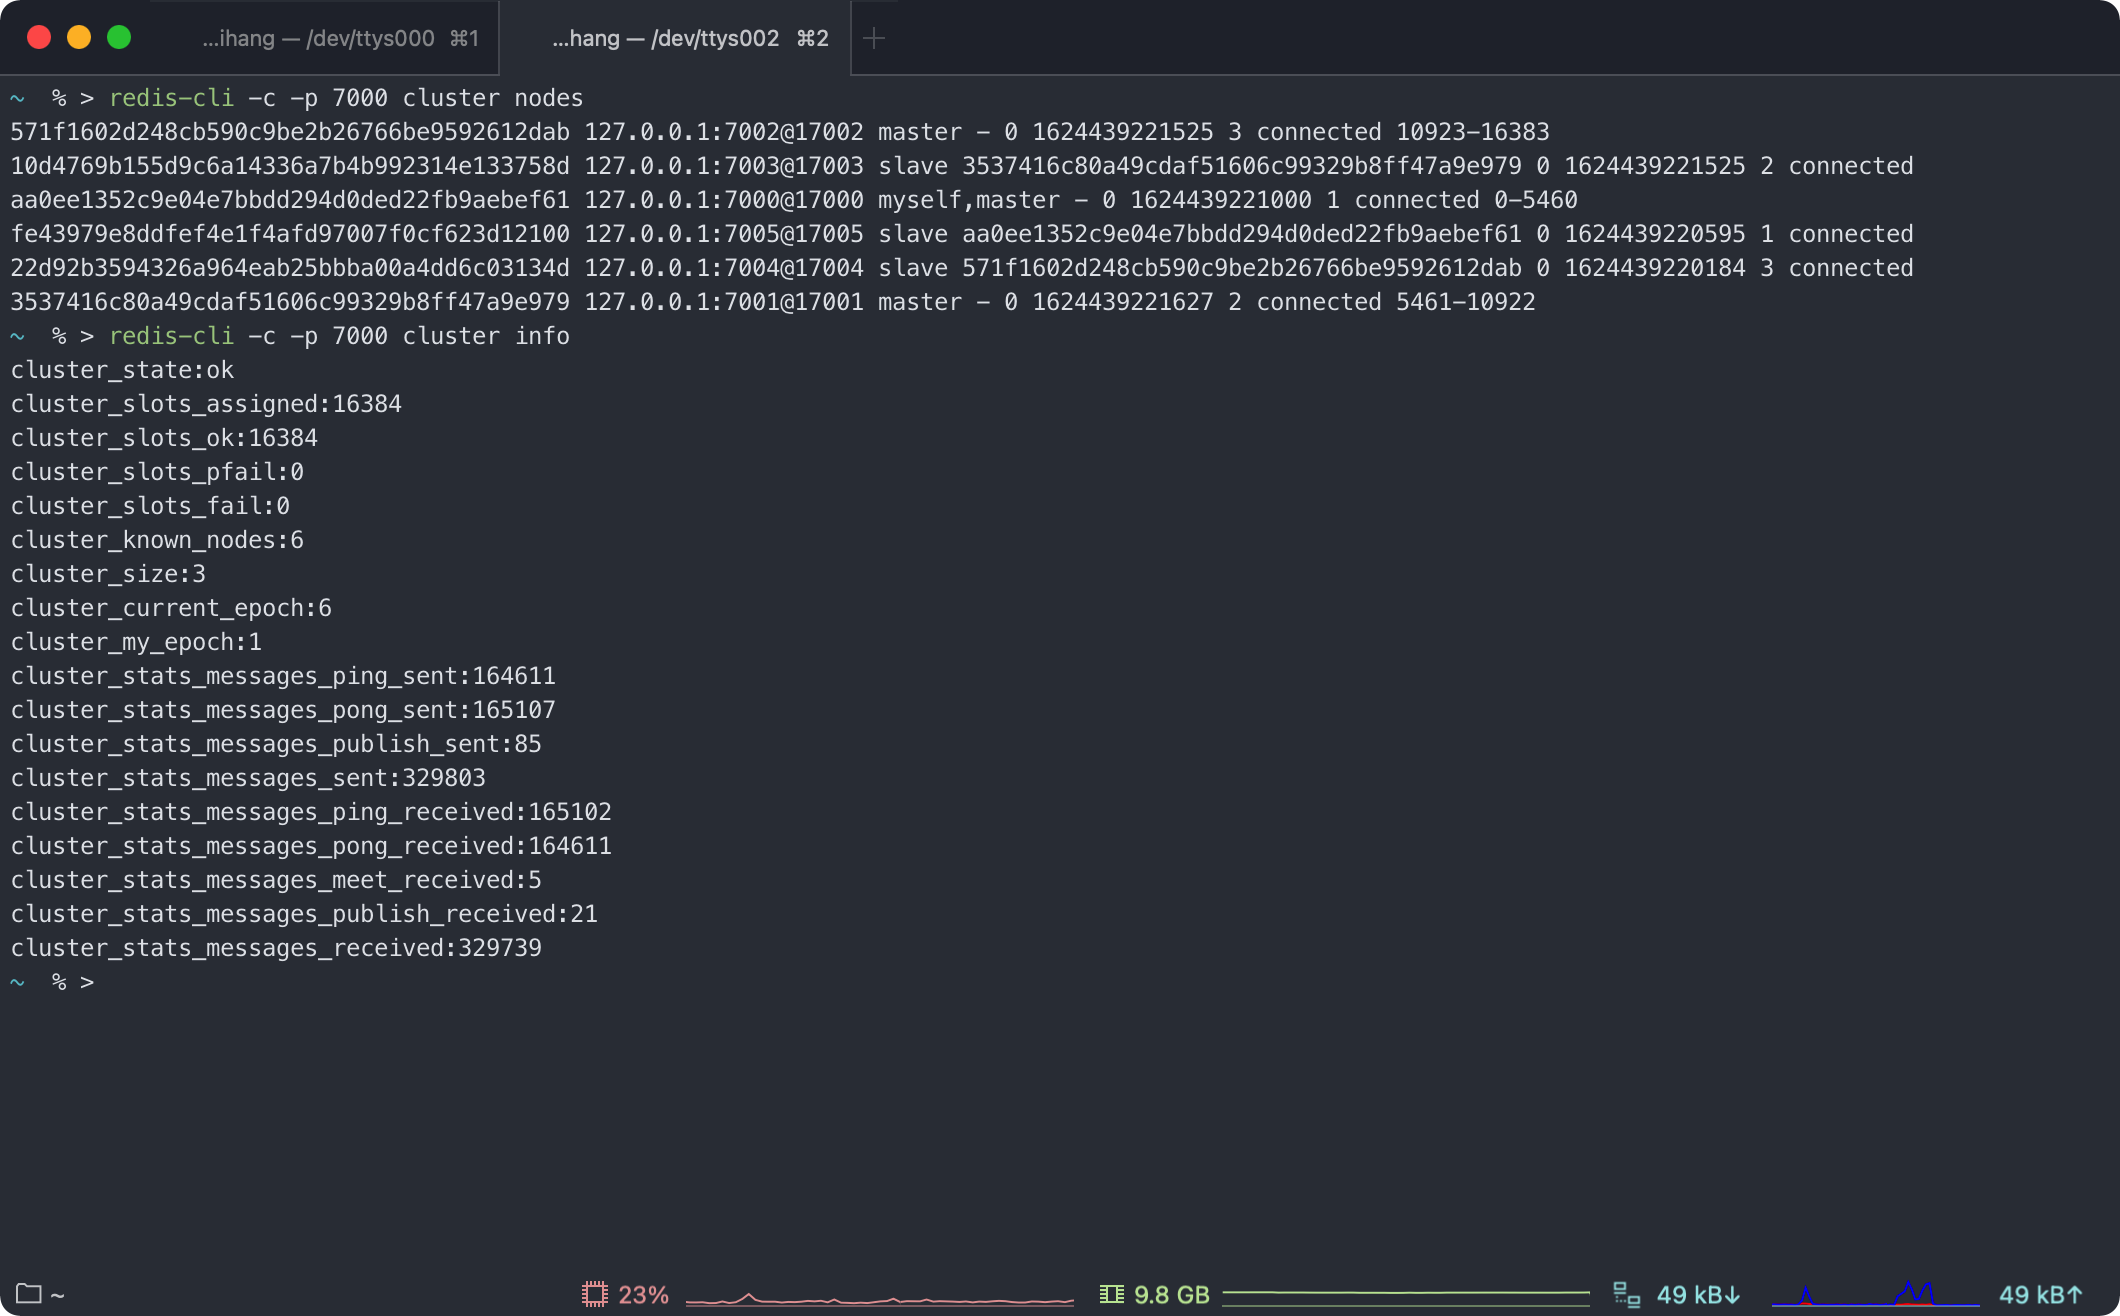Open a new terminal tab with plus

874,38
